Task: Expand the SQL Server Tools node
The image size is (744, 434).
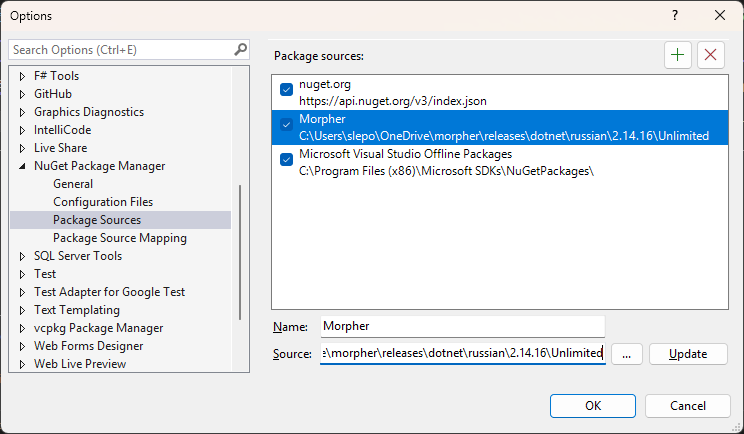Action: coord(23,256)
